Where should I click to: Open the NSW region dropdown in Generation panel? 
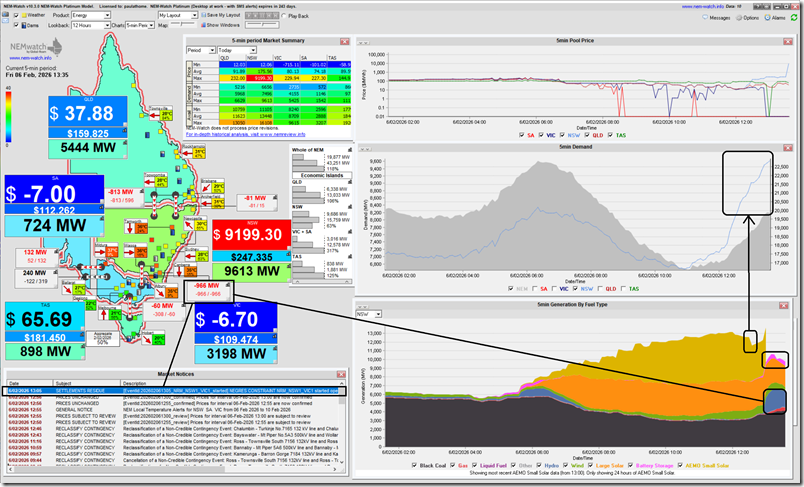[369, 314]
